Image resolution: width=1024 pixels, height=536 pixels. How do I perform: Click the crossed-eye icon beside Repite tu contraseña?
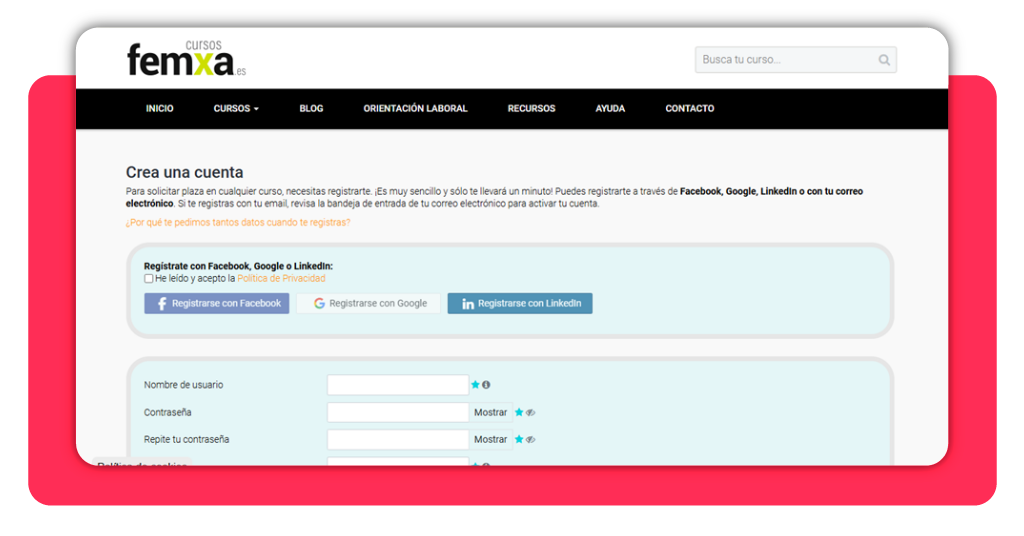(530, 440)
